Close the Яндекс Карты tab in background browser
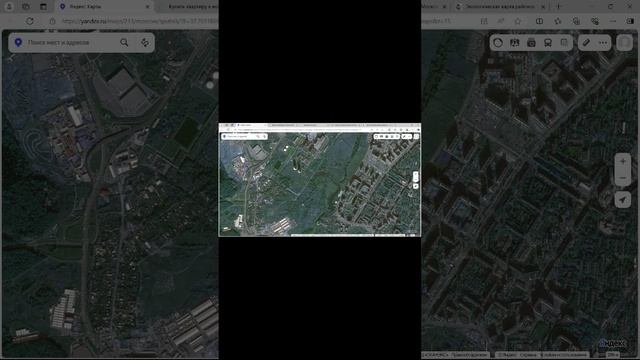The width and height of the screenshot is (640, 360). click(148, 7)
